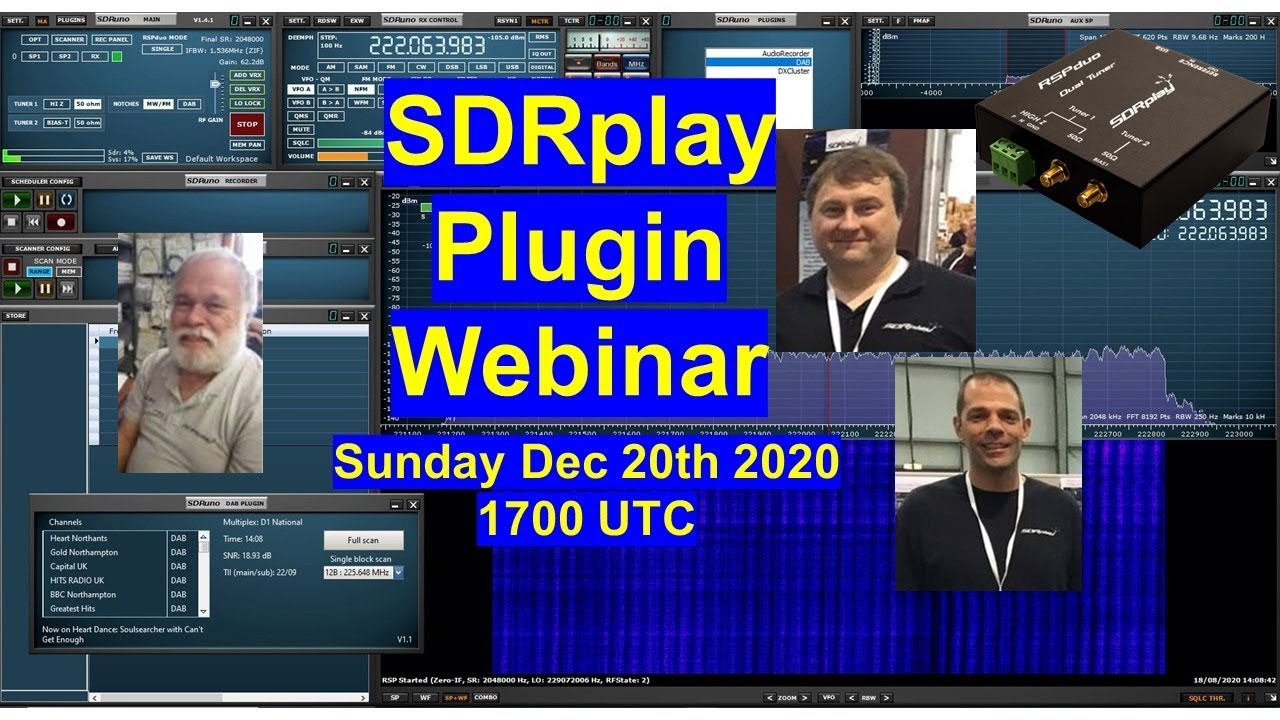Start recording with the red record button
Screen dimensions: 1280x720
click(x=63, y=222)
